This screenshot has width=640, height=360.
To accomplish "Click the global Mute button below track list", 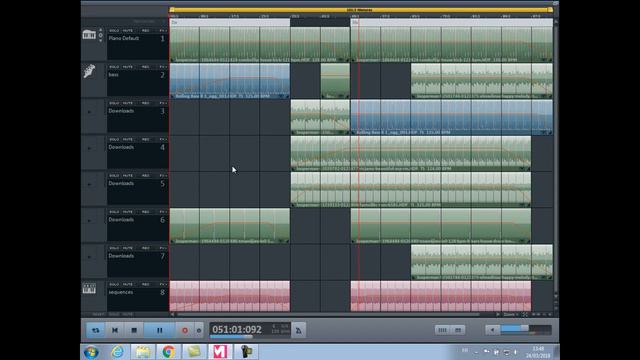I will [x=128, y=314].
